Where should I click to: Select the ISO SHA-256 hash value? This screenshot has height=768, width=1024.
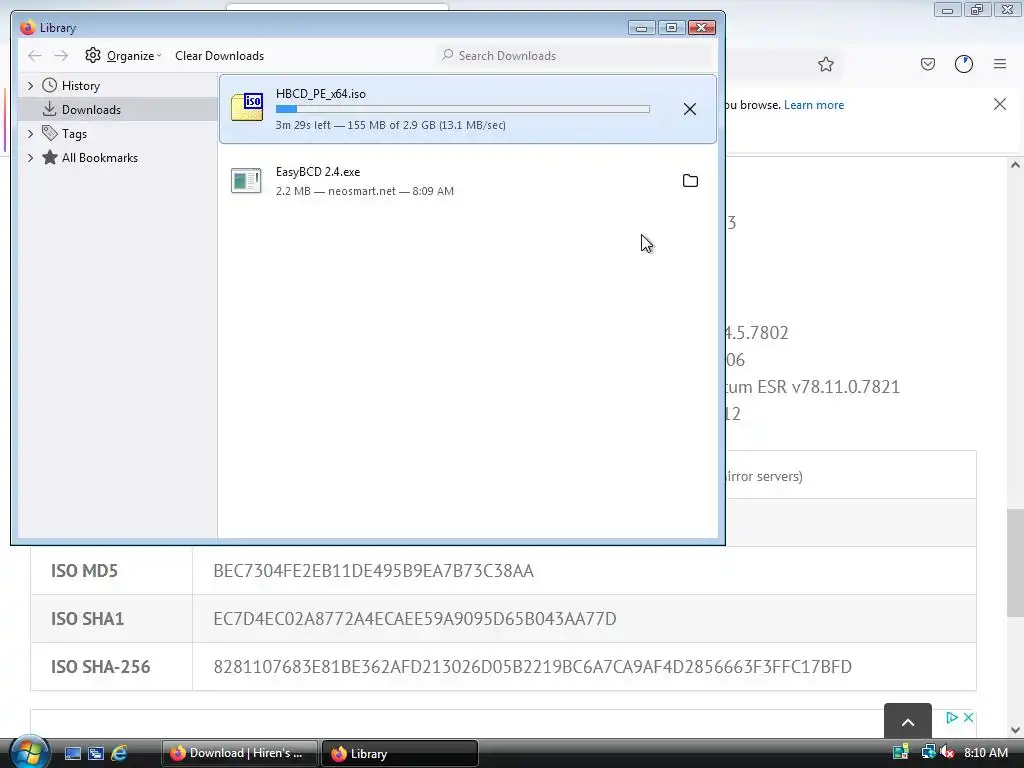point(532,667)
